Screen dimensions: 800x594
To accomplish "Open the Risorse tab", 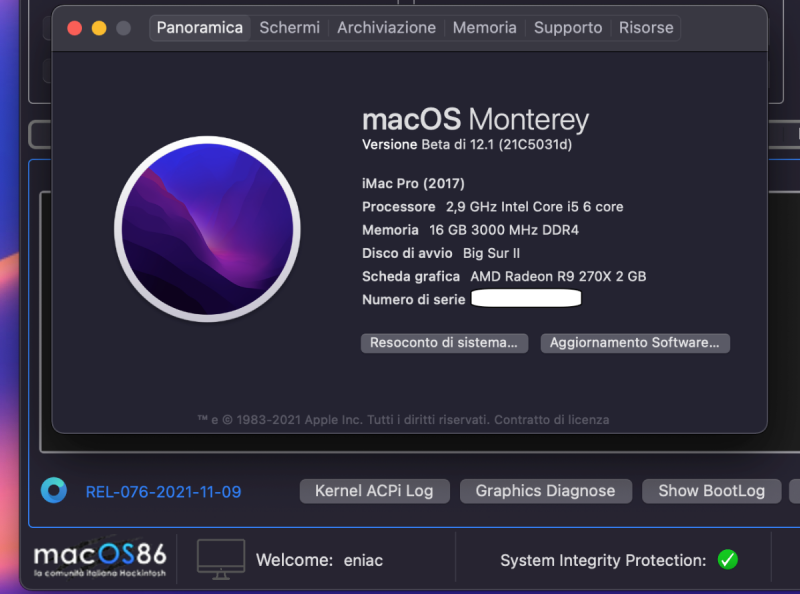I will [646, 28].
